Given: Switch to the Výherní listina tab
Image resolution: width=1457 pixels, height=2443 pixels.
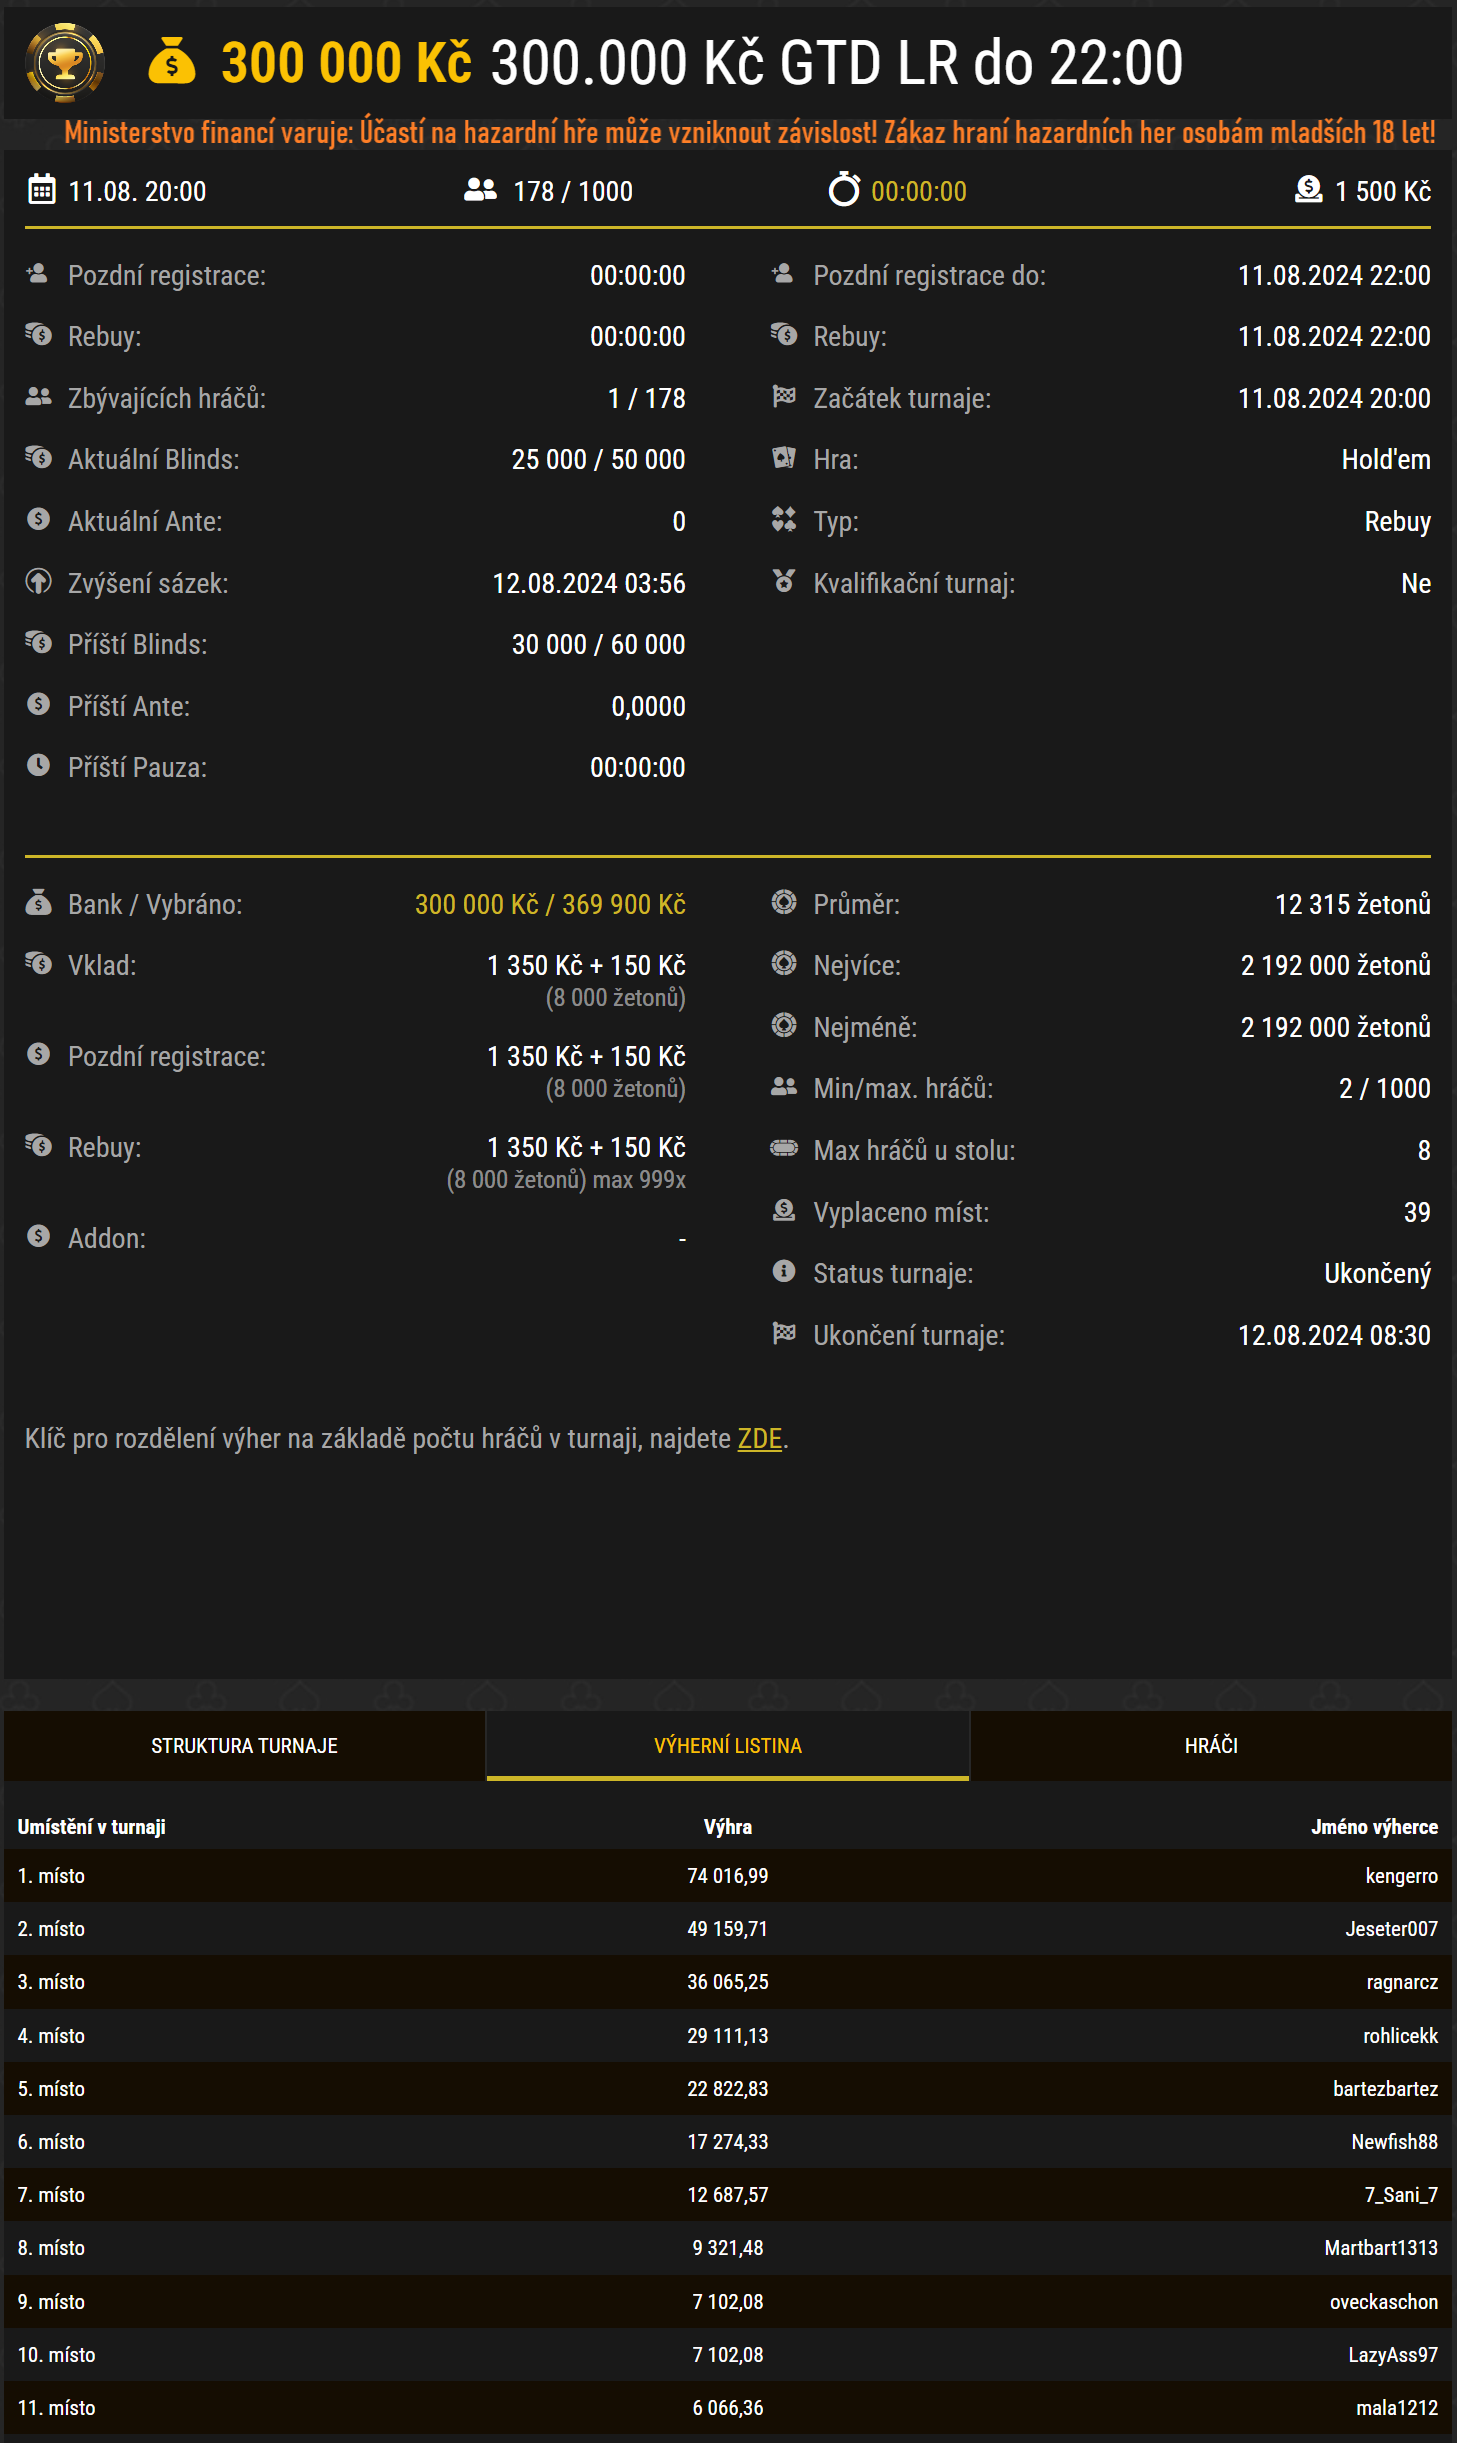Looking at the screenshot, I should pos(727,1746).
